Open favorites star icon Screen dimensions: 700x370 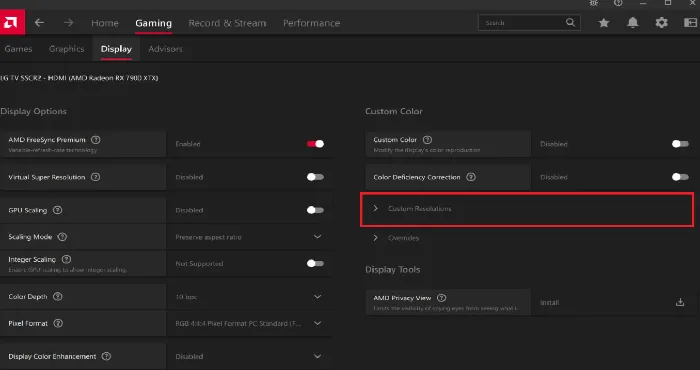click(604, 22)
